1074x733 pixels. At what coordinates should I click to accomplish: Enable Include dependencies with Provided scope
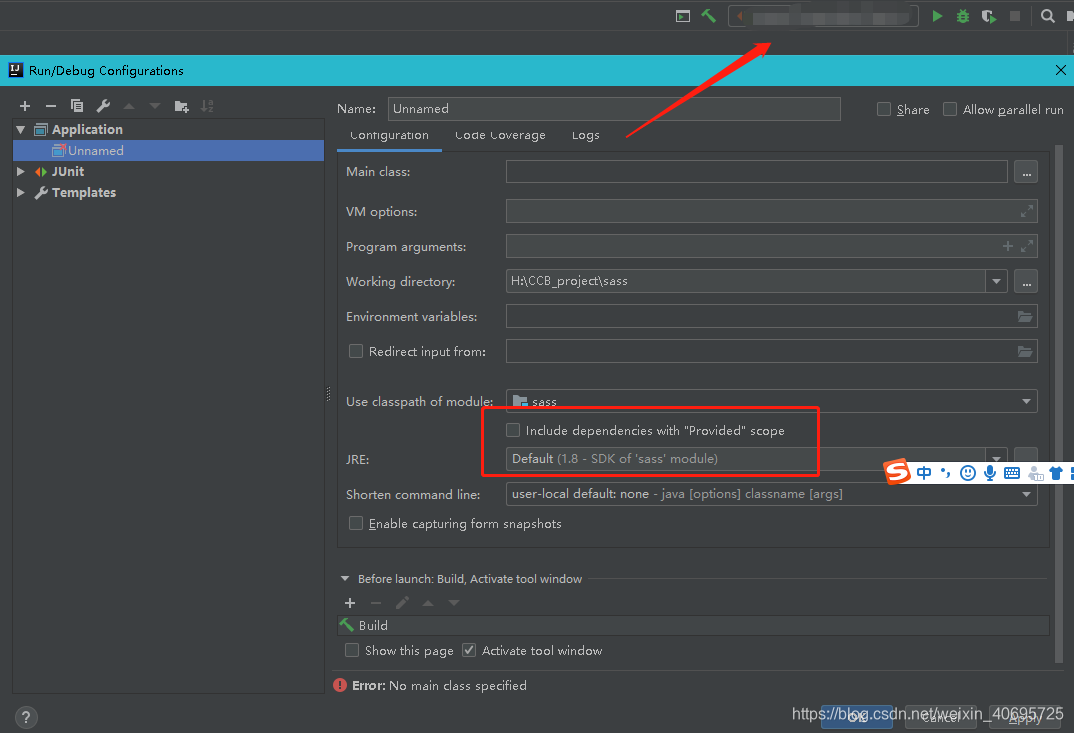click(513, 430)
